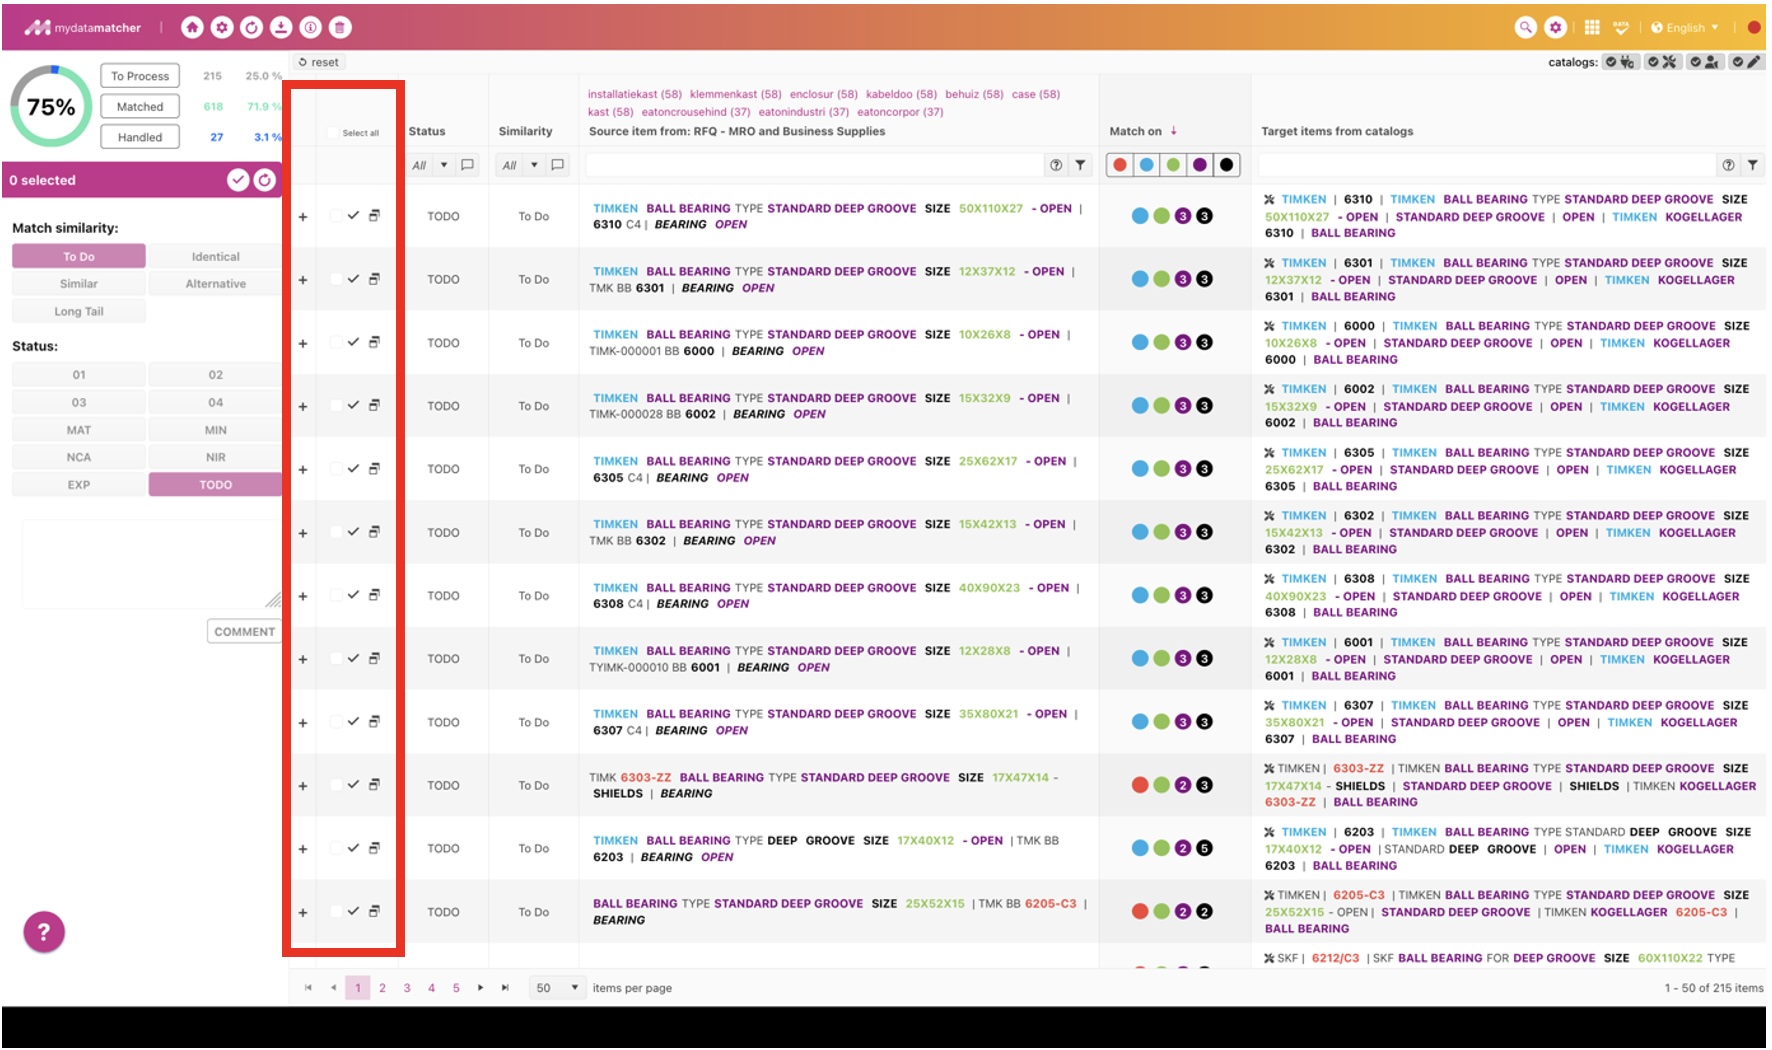Select the Similar match similarity filter
1772x1050 pixels.
point(79,284)
